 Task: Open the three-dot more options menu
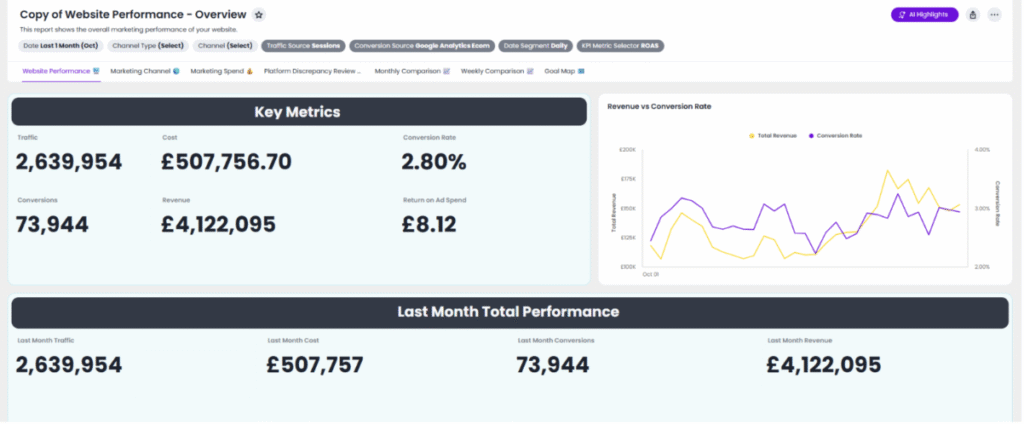click(994, 15)
